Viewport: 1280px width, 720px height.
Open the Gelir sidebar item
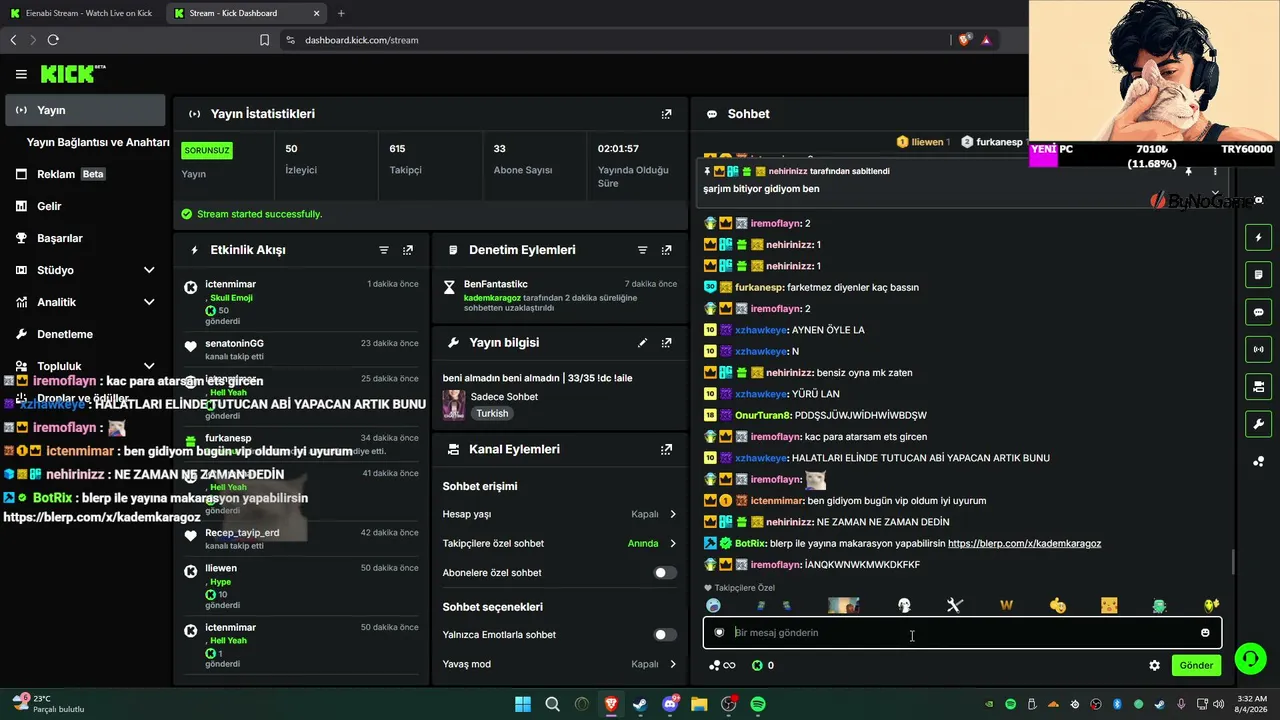(85, 206)
